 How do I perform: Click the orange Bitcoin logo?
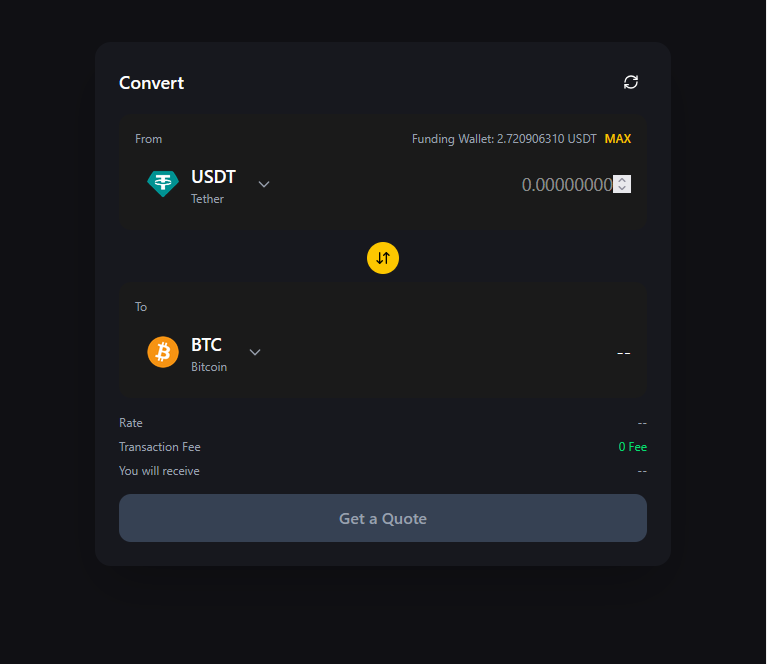click(x=163, y=352)
